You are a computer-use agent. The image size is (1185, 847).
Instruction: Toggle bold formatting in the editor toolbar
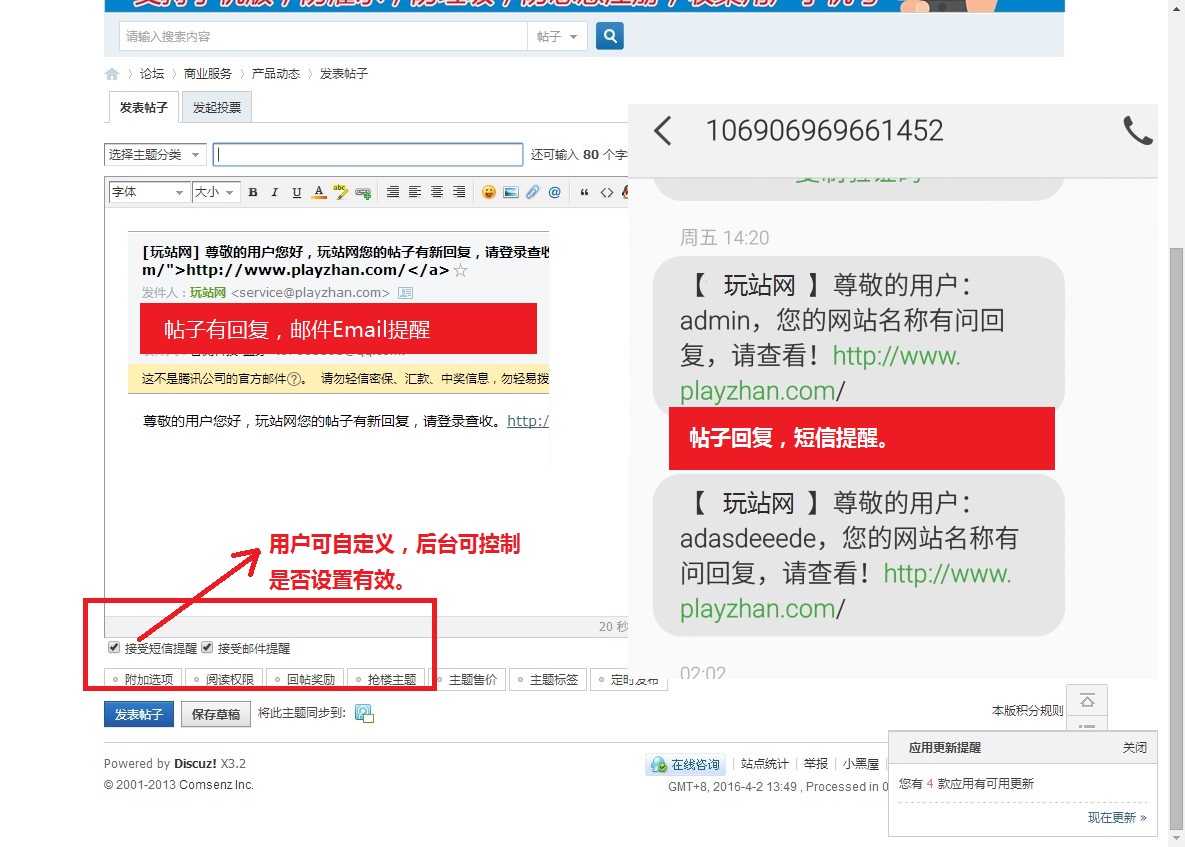[x=253, y=193]
